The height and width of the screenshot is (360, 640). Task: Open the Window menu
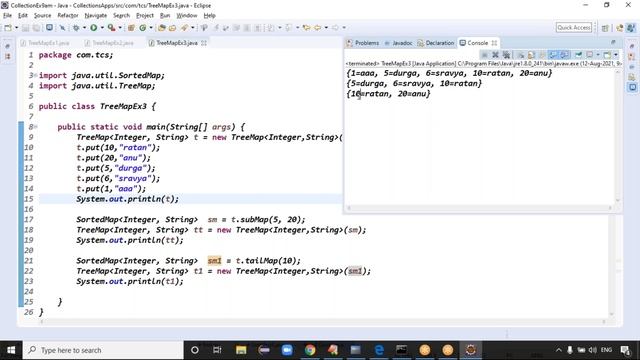(187, 16)
